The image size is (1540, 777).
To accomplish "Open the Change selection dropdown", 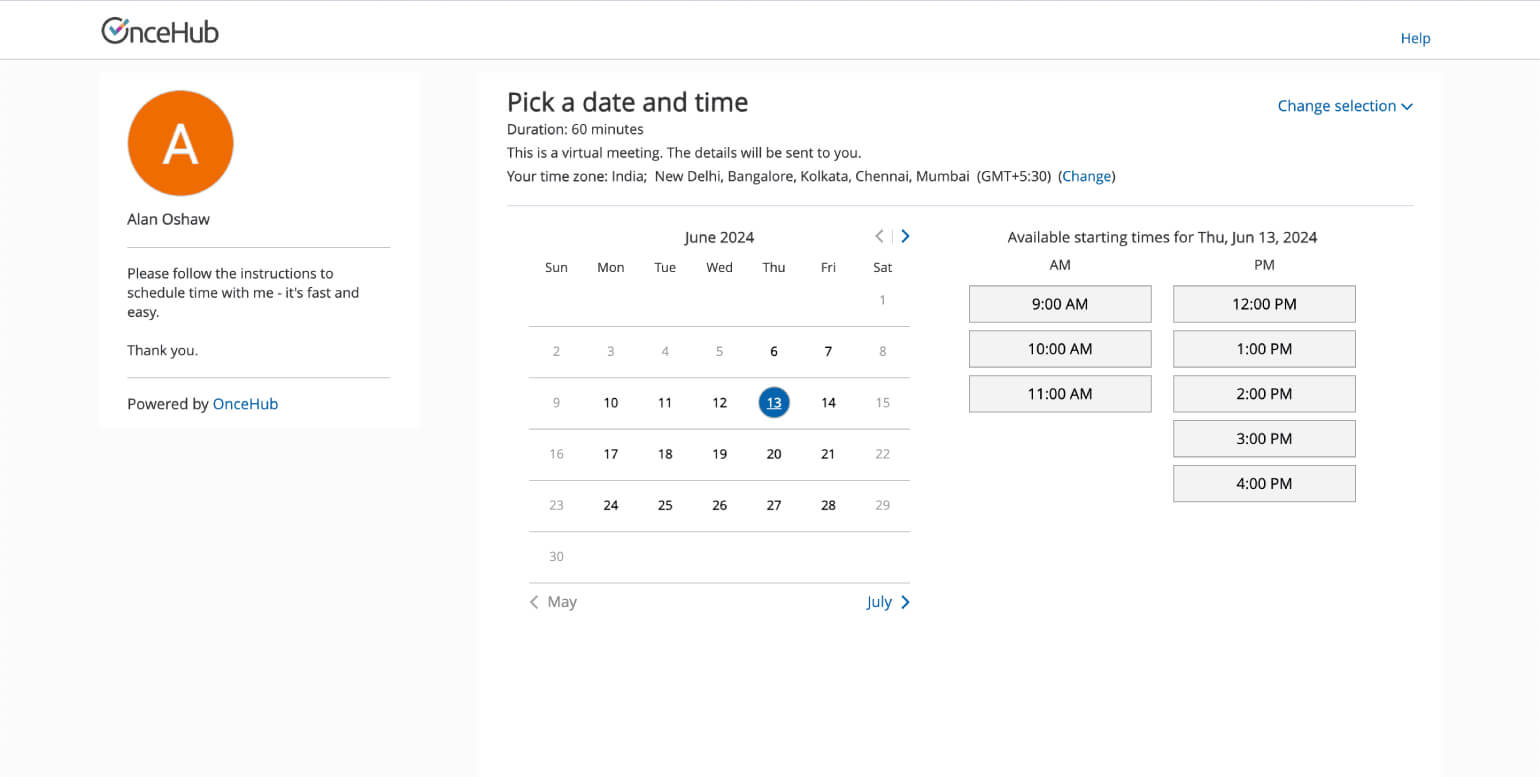I will coord(1344,105).
